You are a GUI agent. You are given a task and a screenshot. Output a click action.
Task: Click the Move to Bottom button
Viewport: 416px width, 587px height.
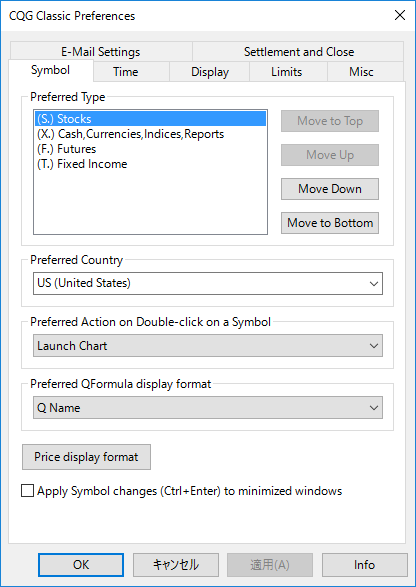point(330,223)
